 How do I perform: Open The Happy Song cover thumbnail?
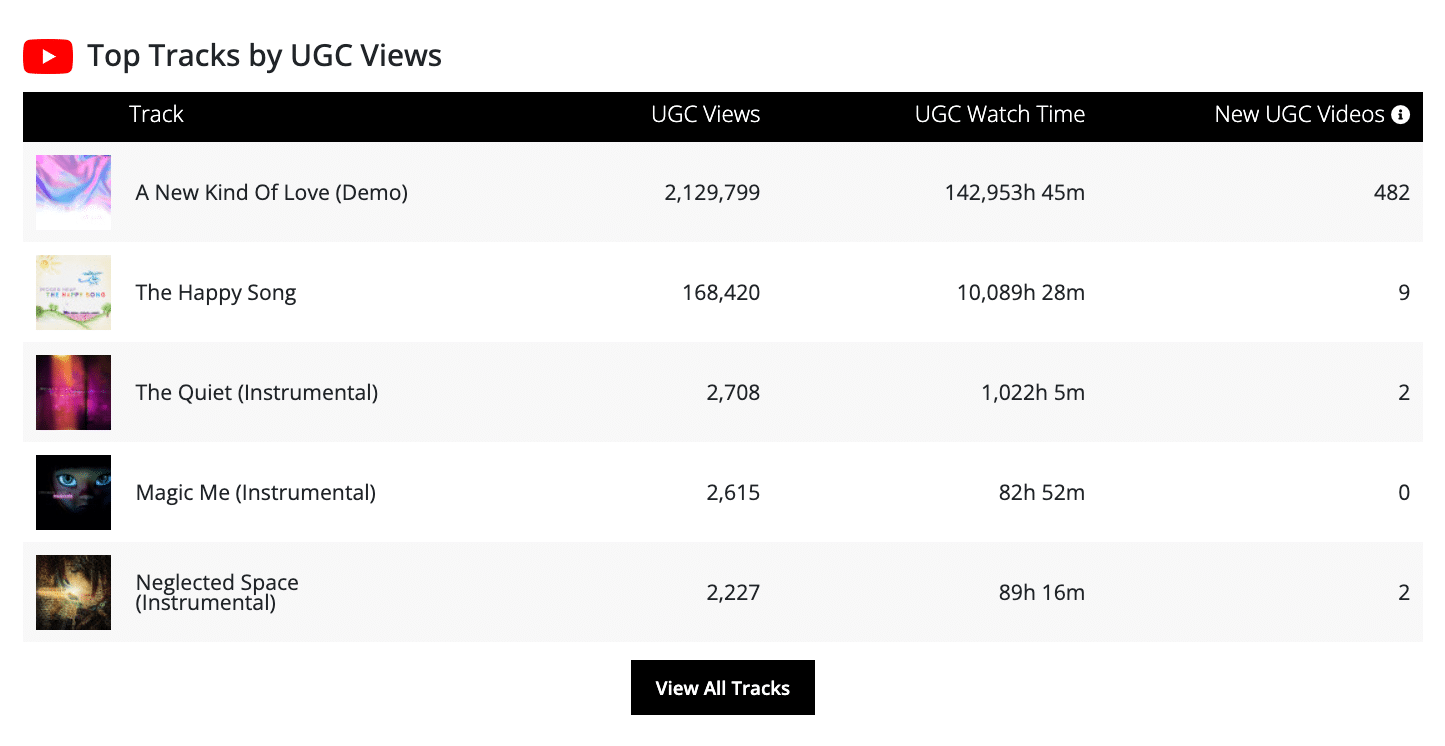pyautogui.click(x=73, y=292)
